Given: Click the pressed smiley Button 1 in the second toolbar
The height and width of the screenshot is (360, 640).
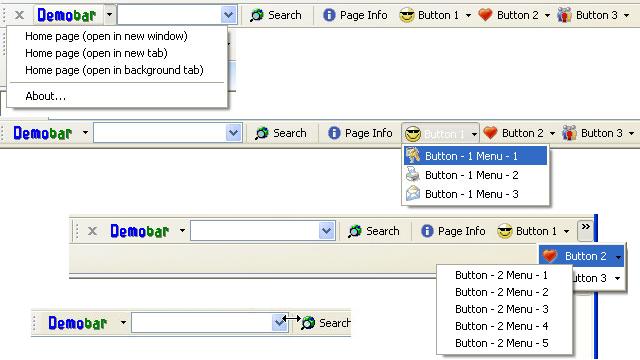Looking at the screenshot, I should tap(413, 134).
